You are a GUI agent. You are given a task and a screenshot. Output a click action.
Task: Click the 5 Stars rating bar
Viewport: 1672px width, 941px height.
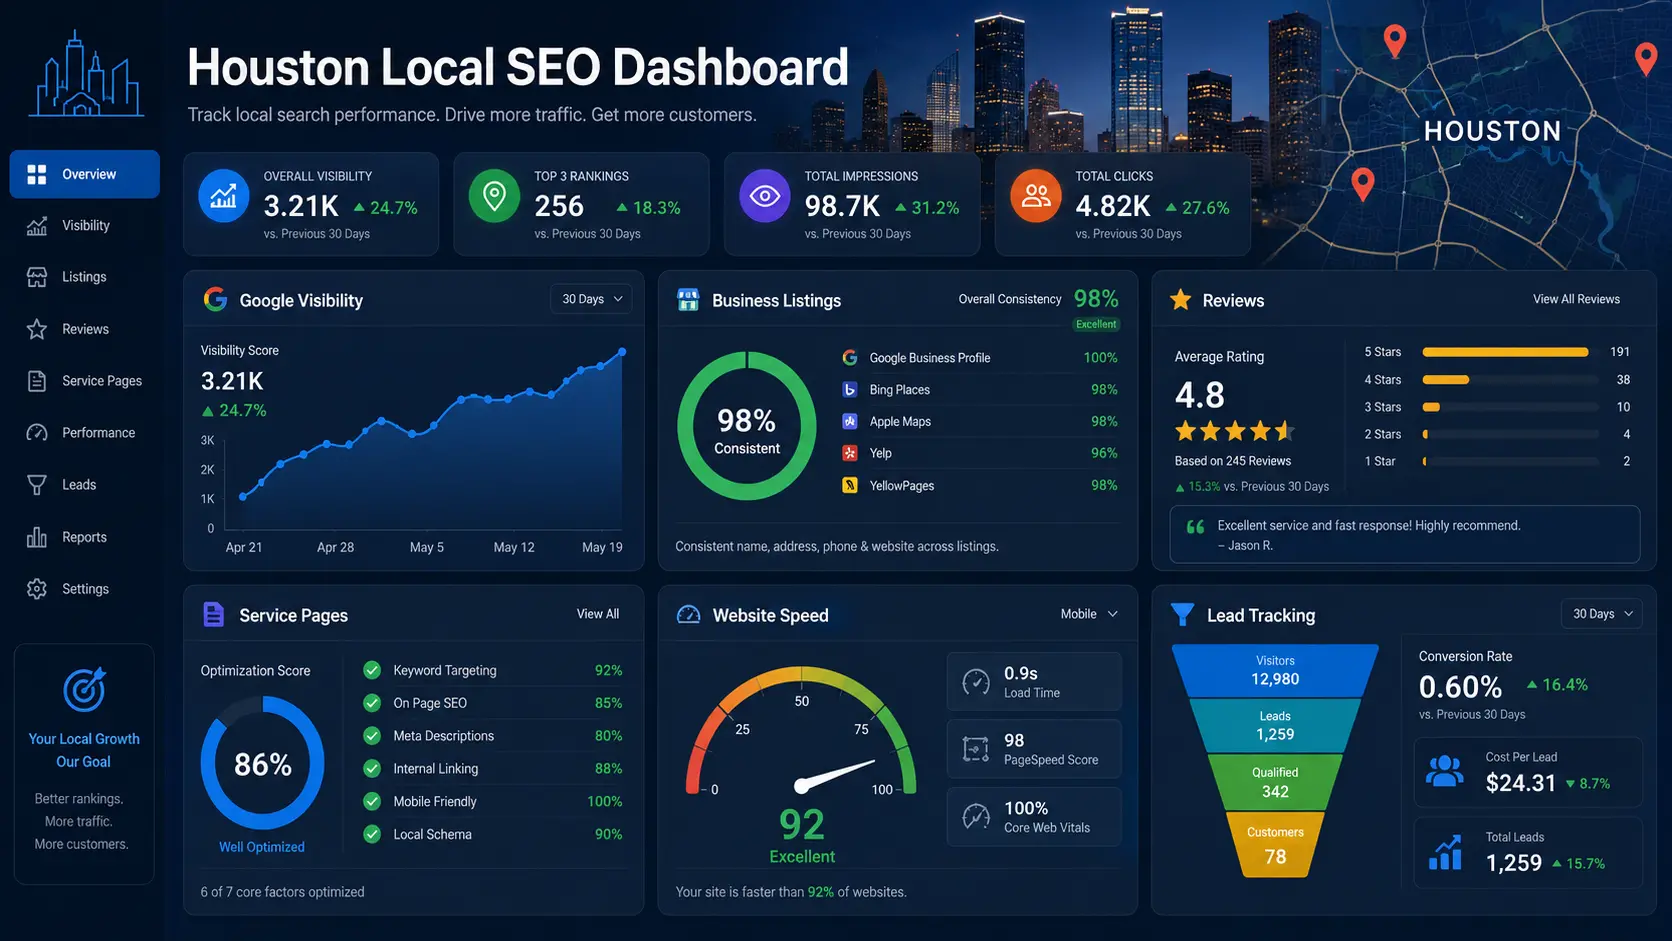tap(1510, 352)
